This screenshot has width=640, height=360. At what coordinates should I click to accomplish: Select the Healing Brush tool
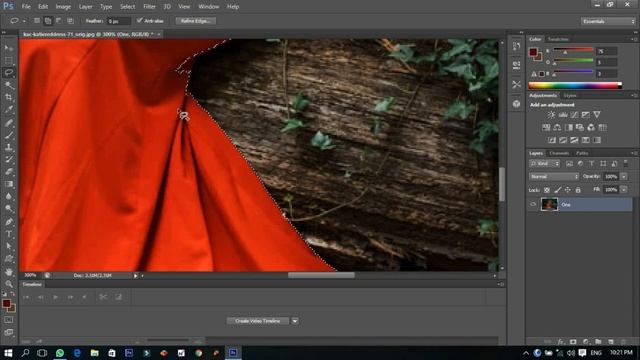point(9,122)
